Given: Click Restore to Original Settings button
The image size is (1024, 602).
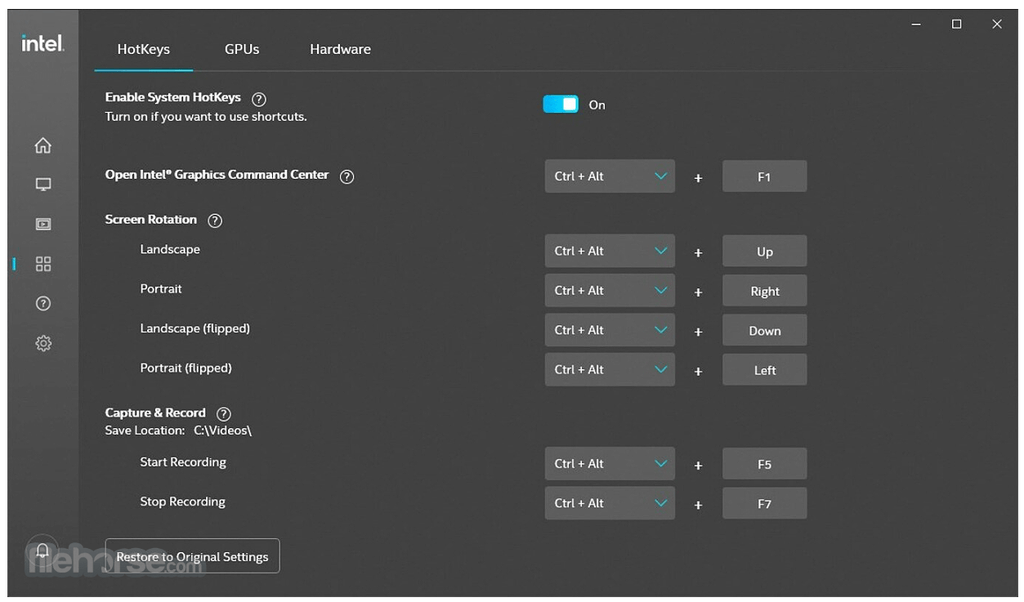Looking at the screenshot, I should coord(192,557).
